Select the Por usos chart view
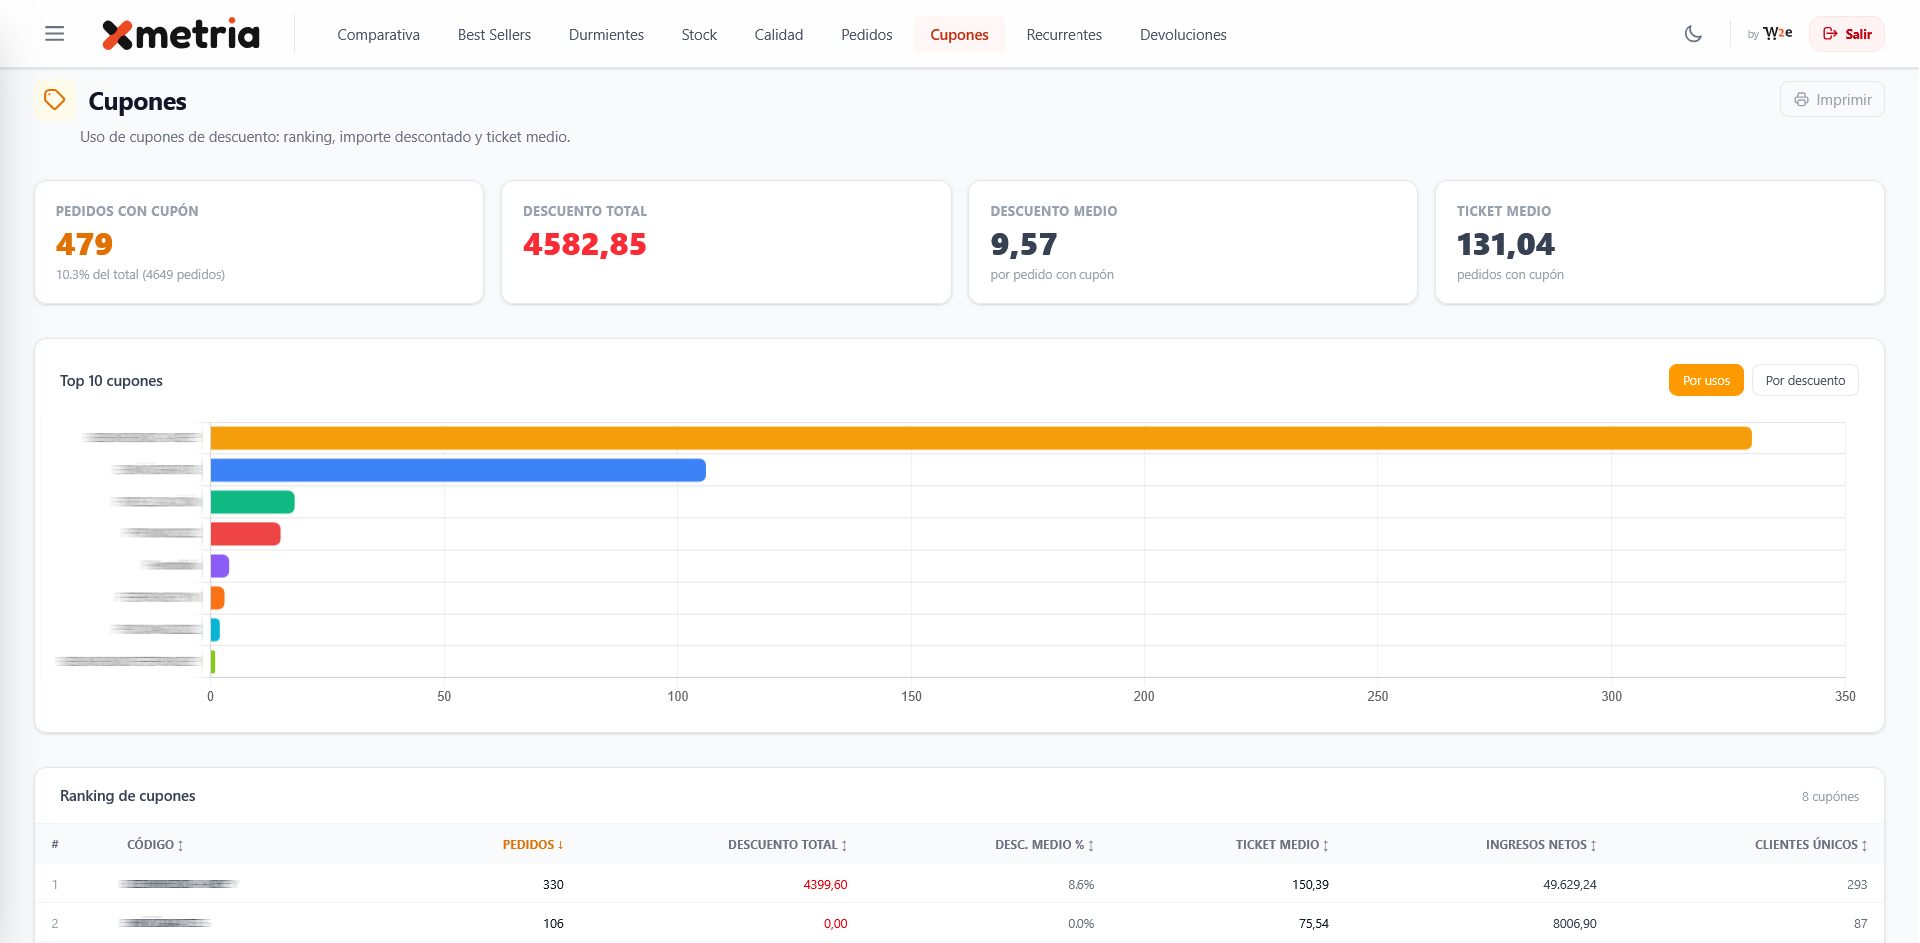 pyautogui.click(x=1705, y=381)
